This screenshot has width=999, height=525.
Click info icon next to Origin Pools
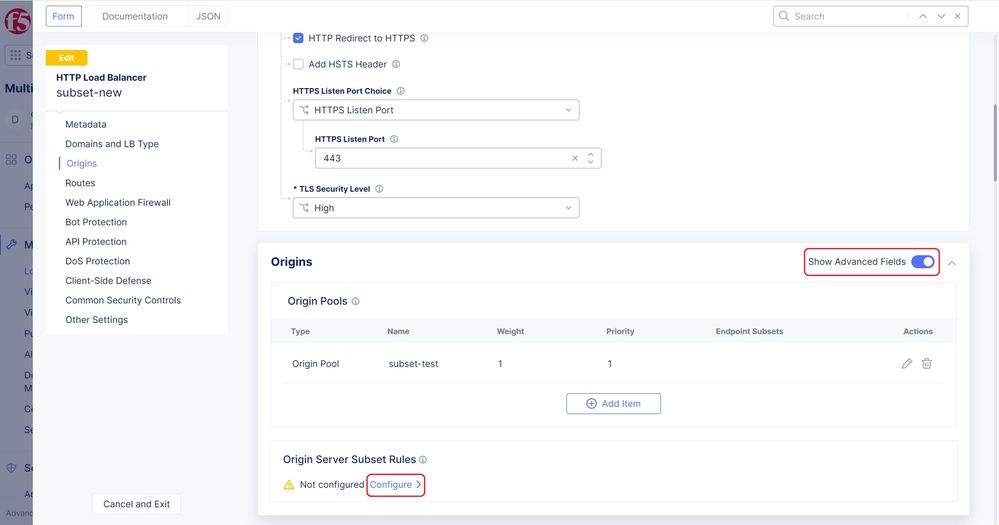(356, 301)
